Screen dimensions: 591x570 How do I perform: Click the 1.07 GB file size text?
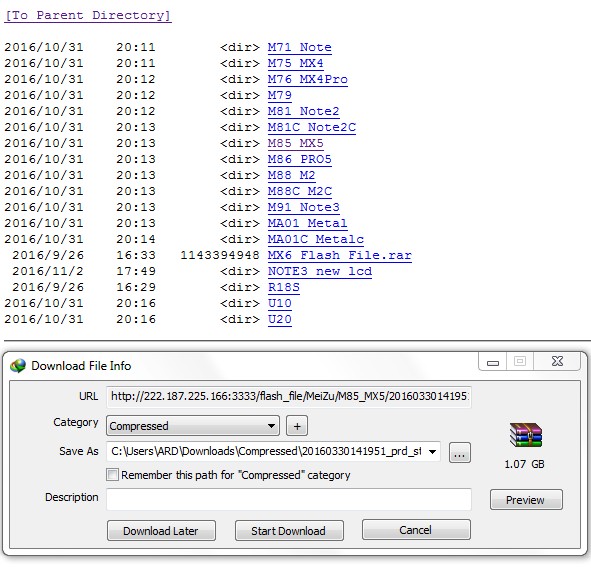524,464
